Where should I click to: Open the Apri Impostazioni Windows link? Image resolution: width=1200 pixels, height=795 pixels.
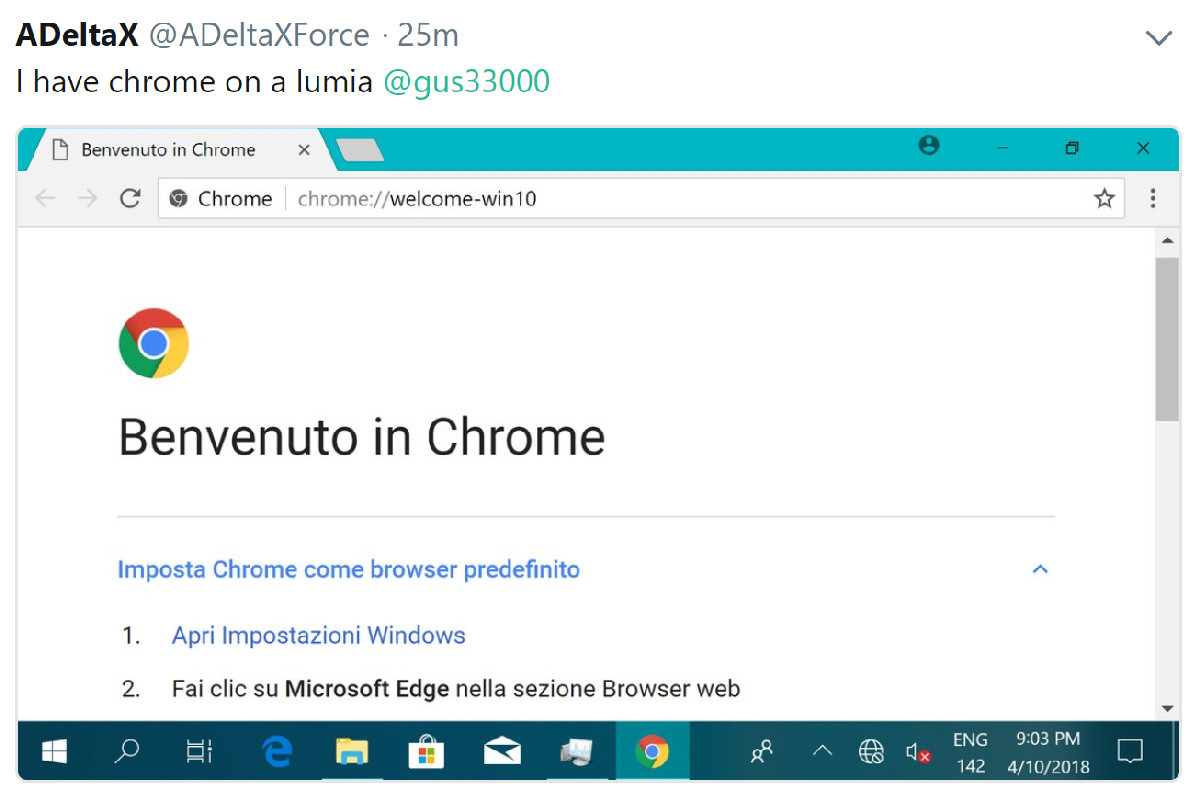(319, 635)
